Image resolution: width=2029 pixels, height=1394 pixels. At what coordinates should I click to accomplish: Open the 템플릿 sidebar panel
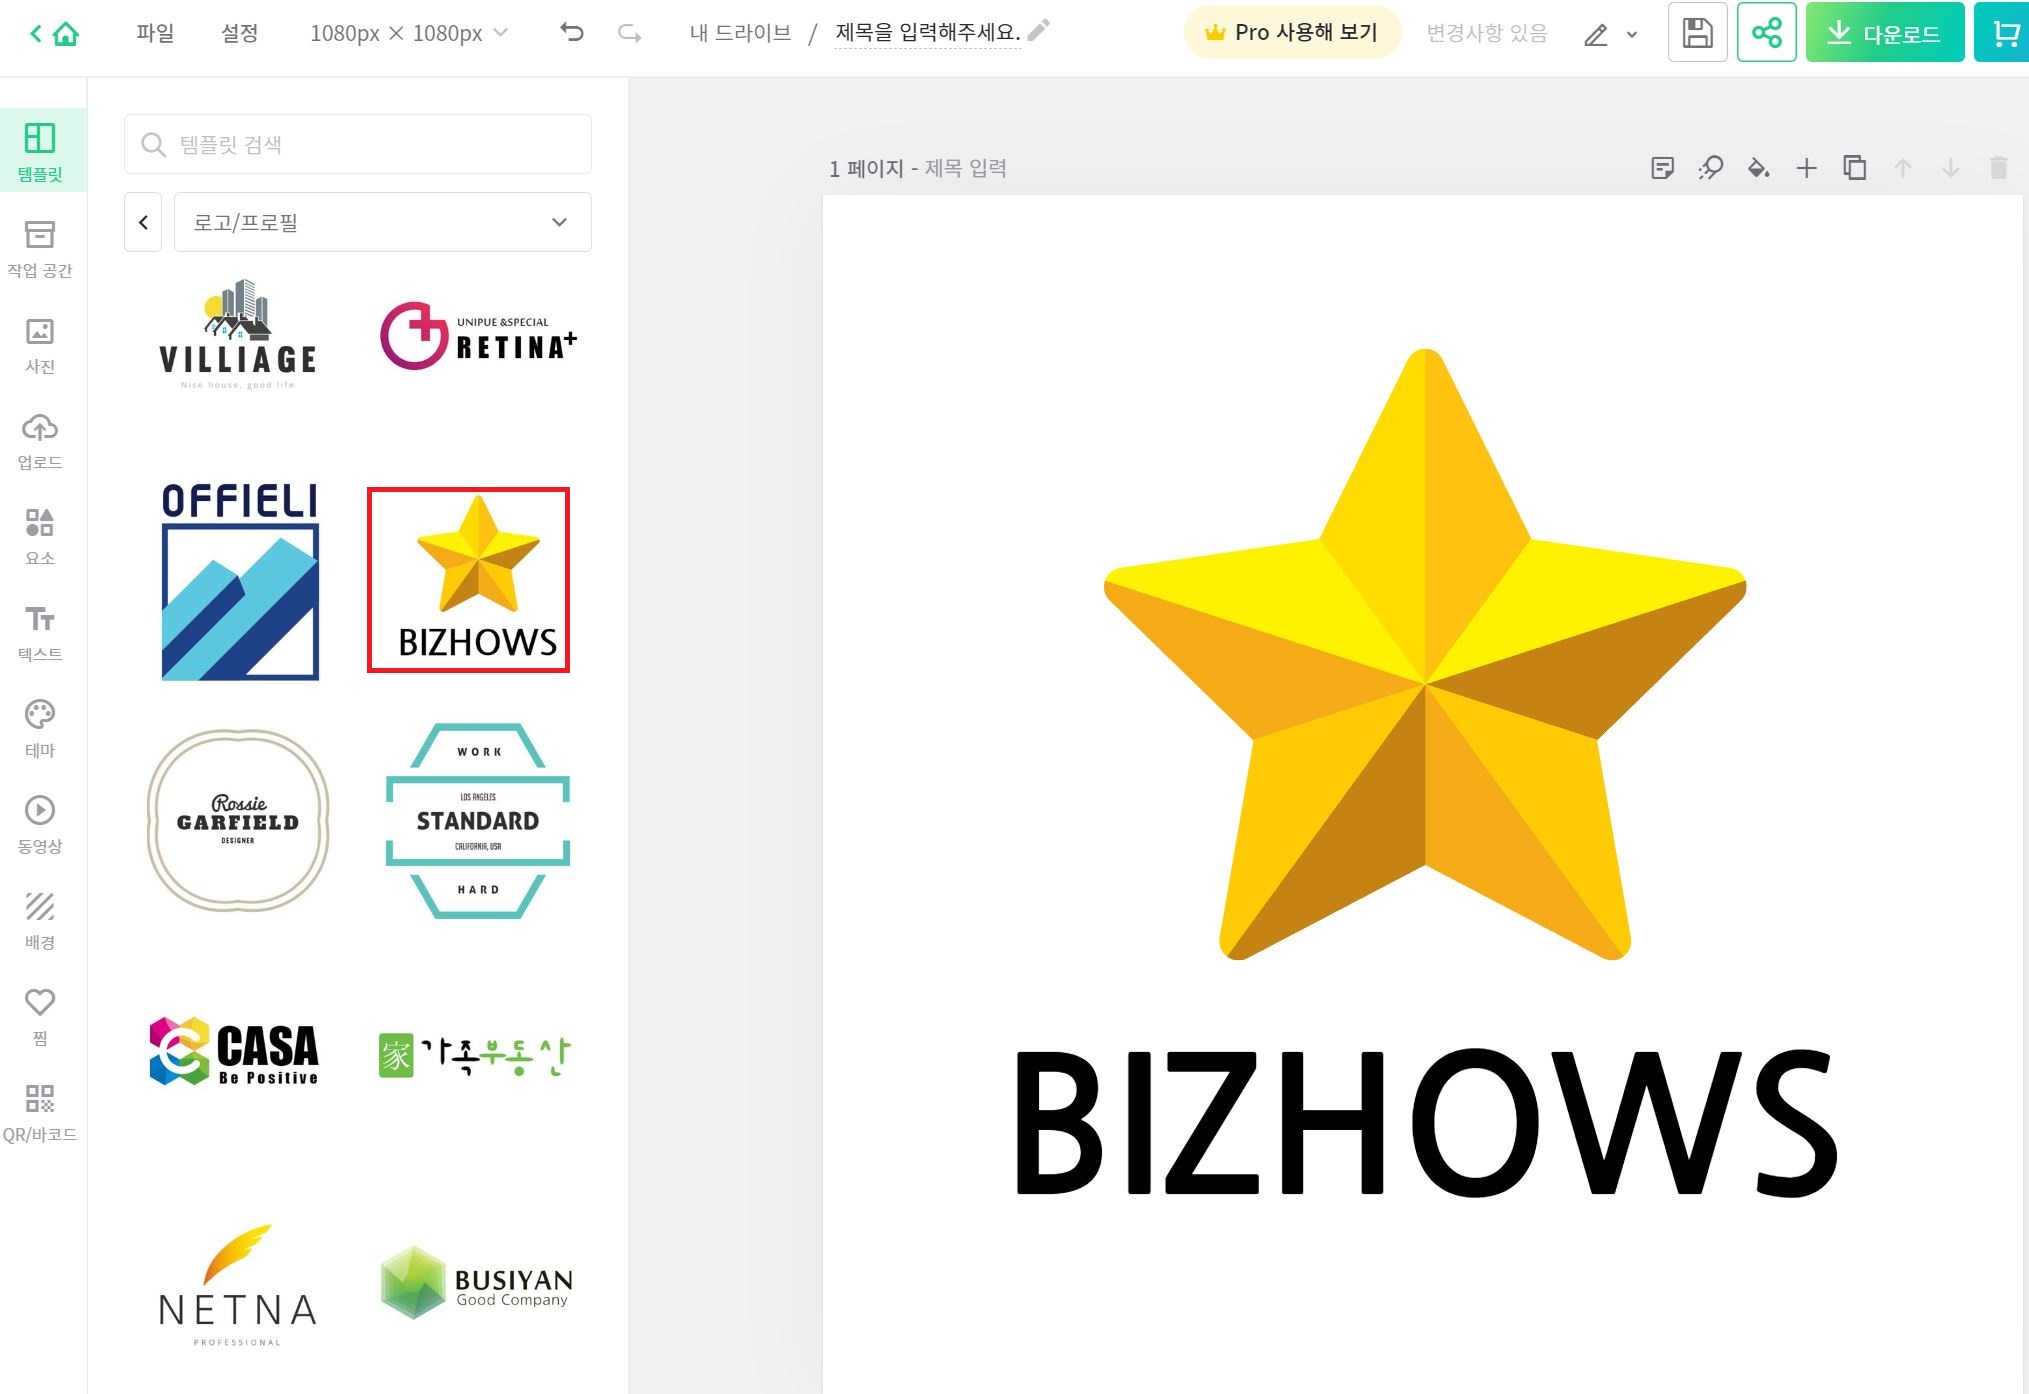pos(40,151)
